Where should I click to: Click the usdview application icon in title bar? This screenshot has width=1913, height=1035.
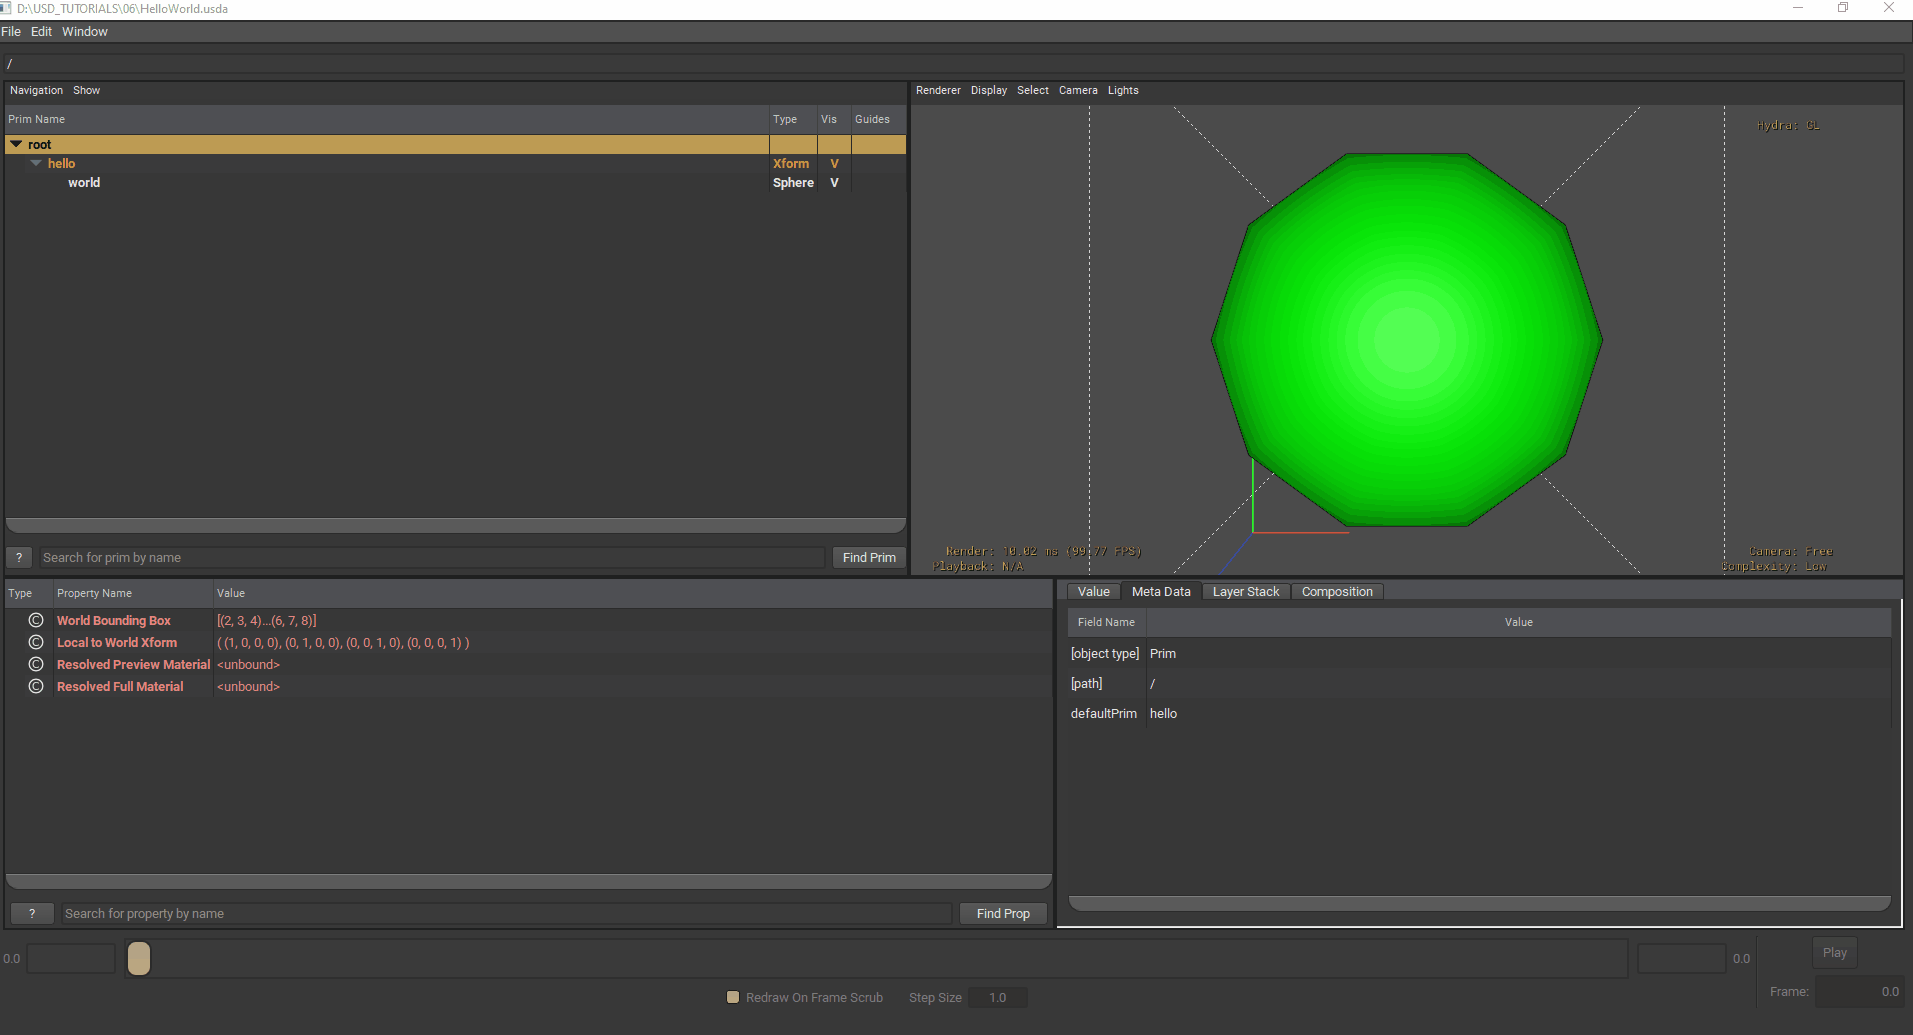tap(8, 8)
